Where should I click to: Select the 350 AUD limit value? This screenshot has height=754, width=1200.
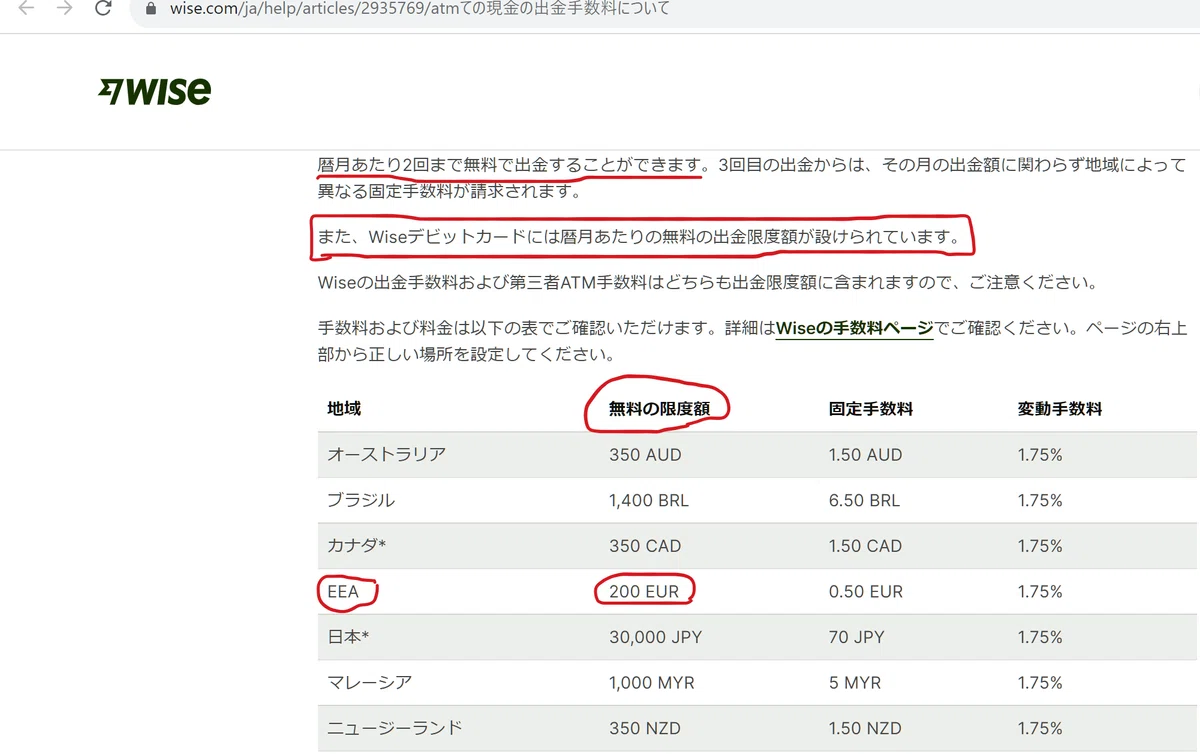pyautogui.click(x=645, y=454)
